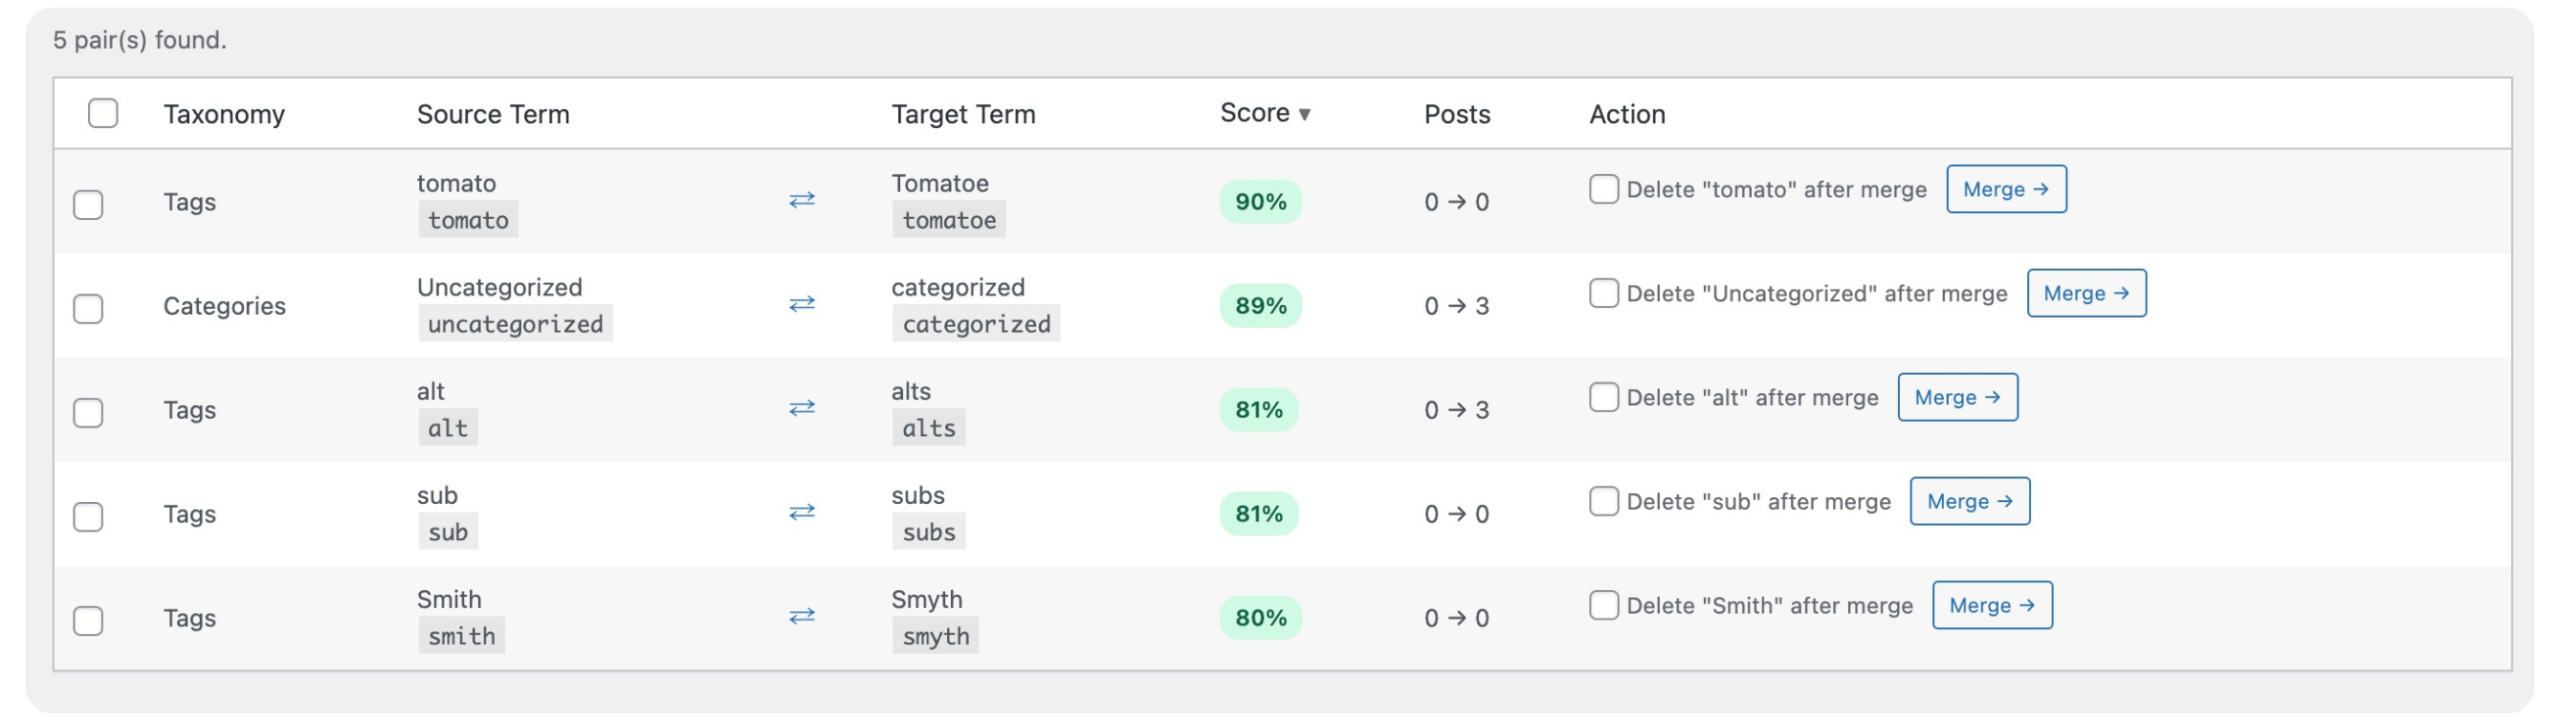Enable Delete "Uncategorized" after merge
Image resolution: width=2560 pixels, height=721 pixels.
(x=1603, y=293)
